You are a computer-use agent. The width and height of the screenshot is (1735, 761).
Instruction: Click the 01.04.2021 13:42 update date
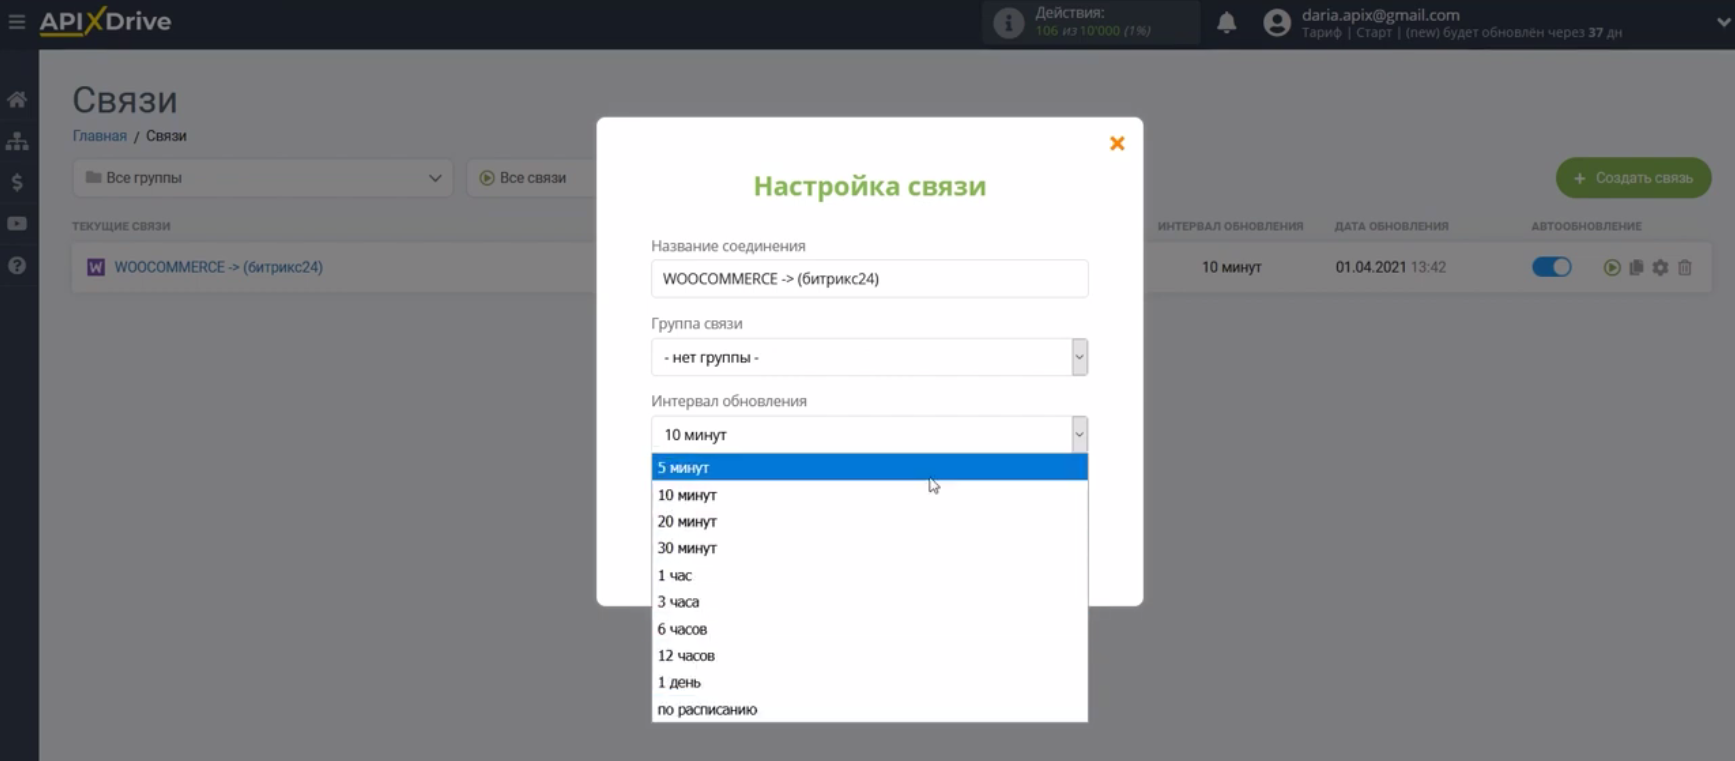[1390, 267]
